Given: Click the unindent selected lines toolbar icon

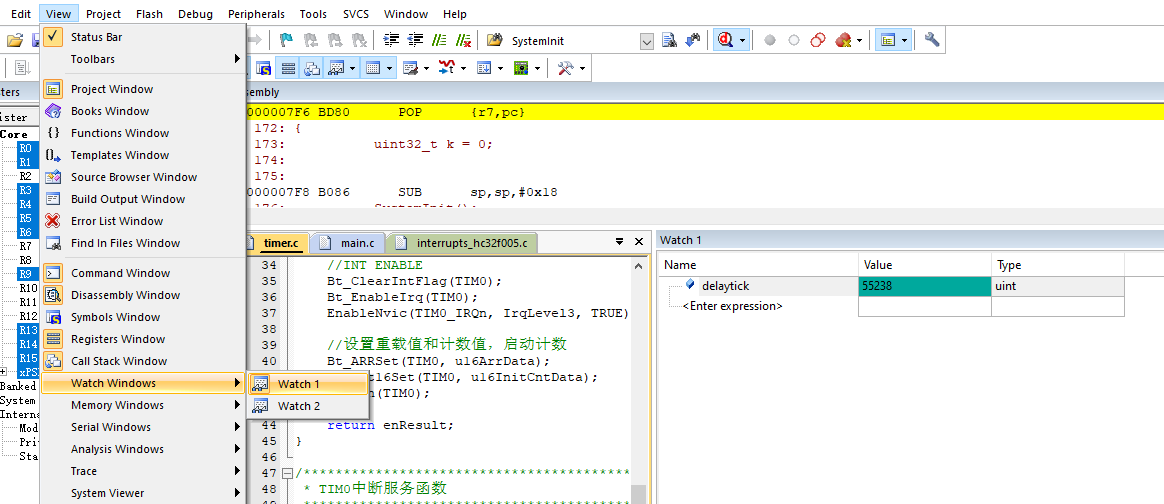Looking at the screenshot, I should point(416,40).
